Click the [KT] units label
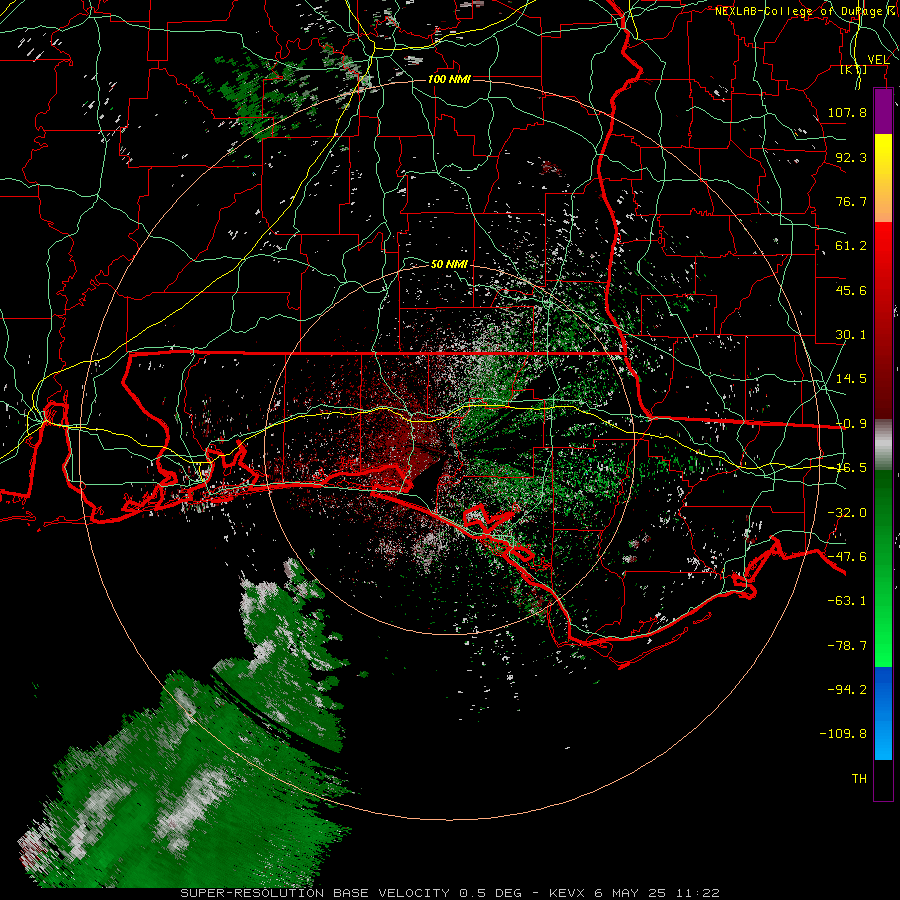Viewport: 900px width, 900px height. tap(853, 69)
